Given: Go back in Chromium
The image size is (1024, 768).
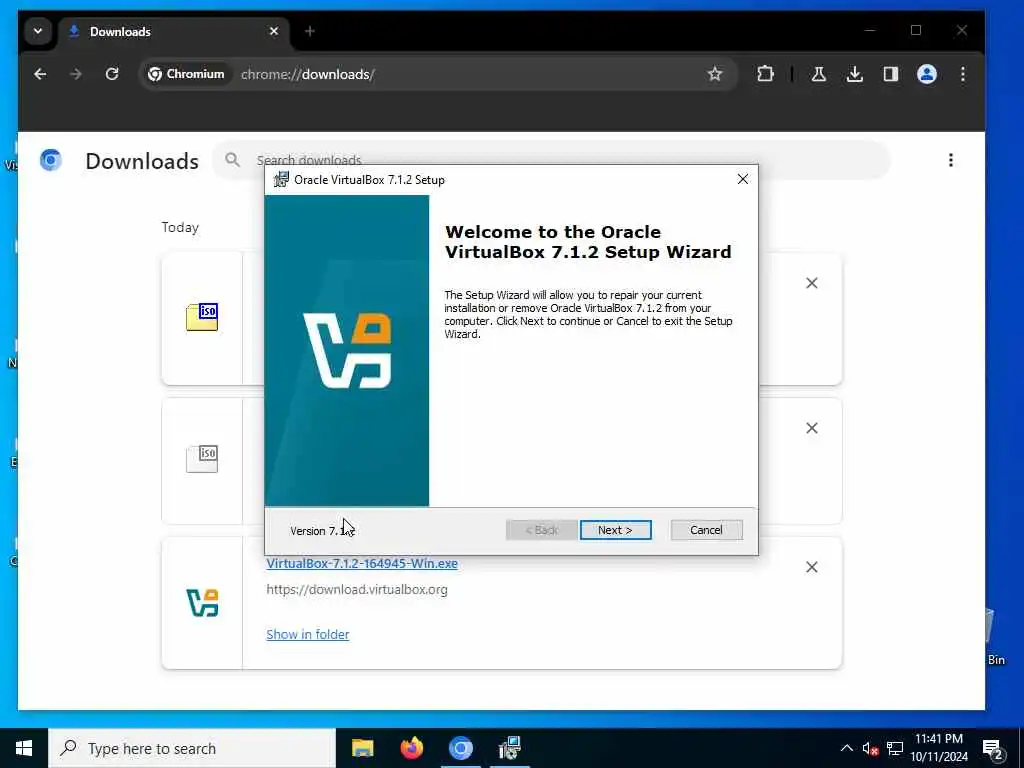Looking at the screenshot, I should pyautogui.click(x=40, y=74).
